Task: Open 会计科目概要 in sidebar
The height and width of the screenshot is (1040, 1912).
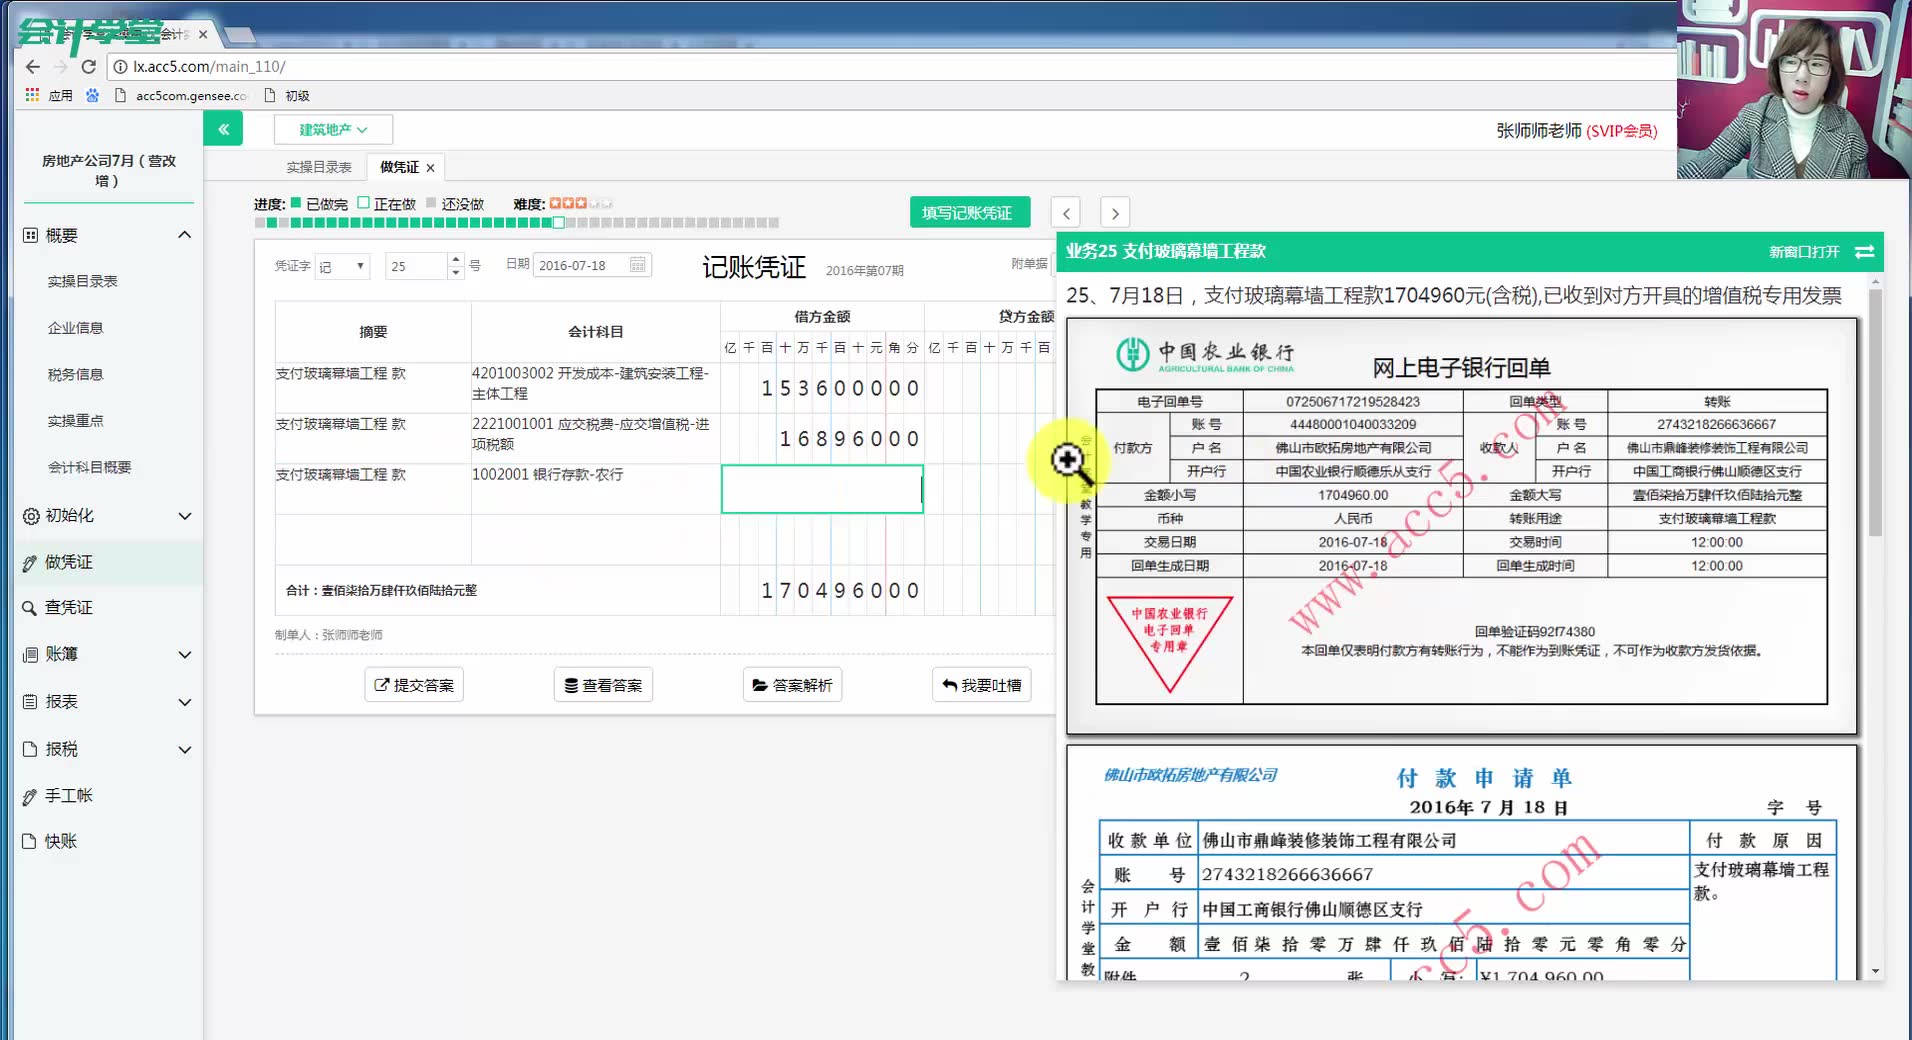Action: tap(90, 467)
